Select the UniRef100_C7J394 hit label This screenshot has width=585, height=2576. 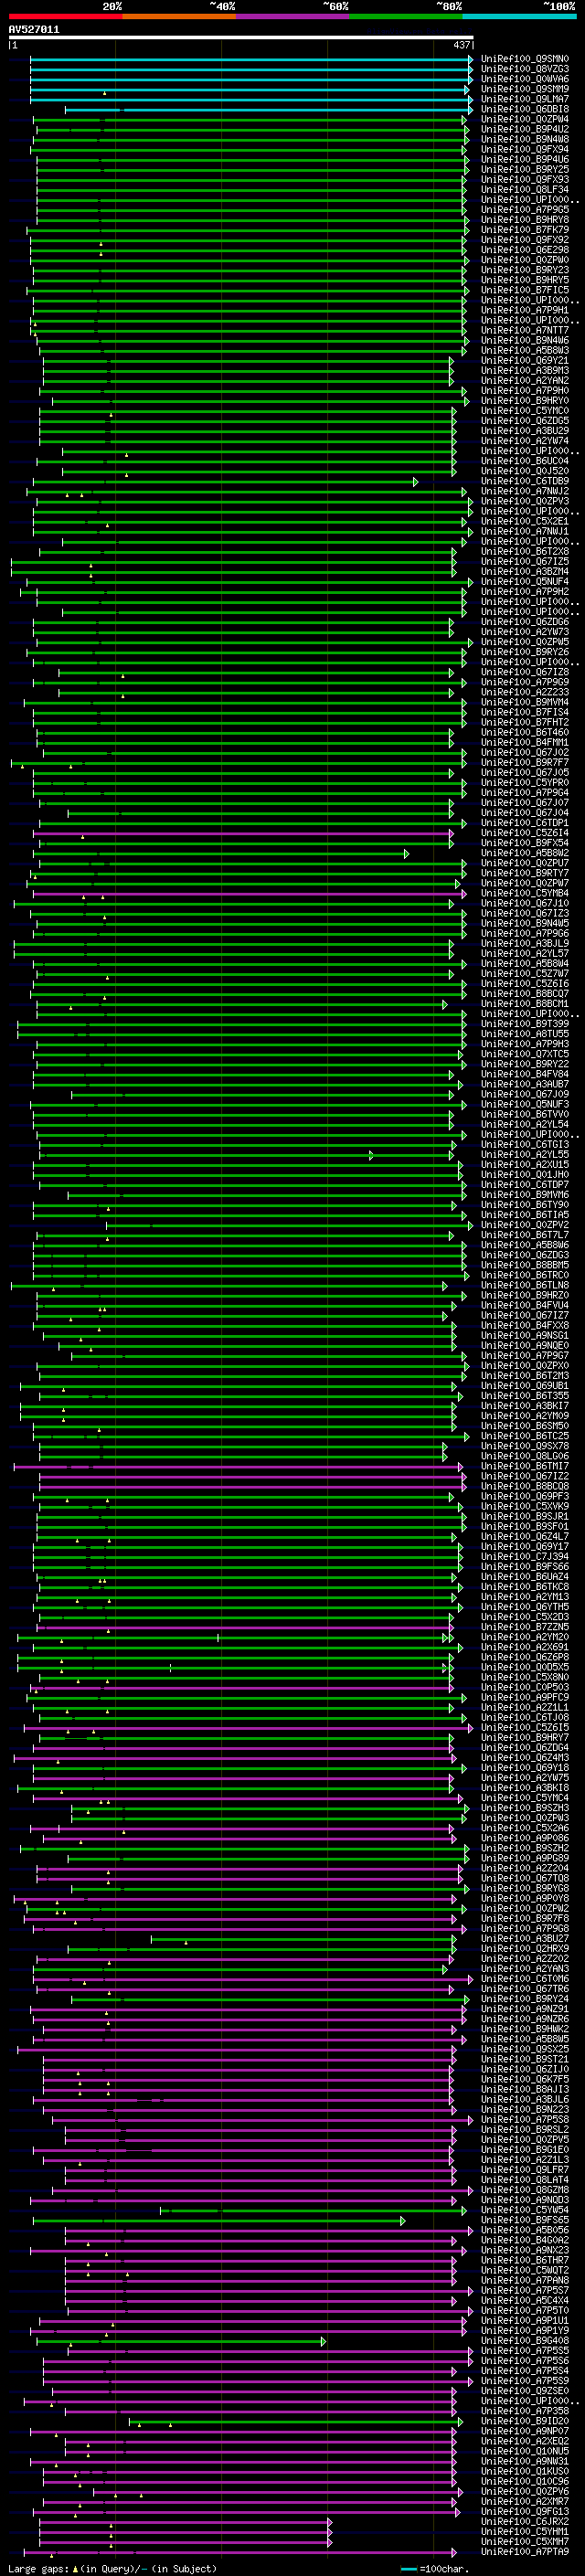click(525, 1556)
